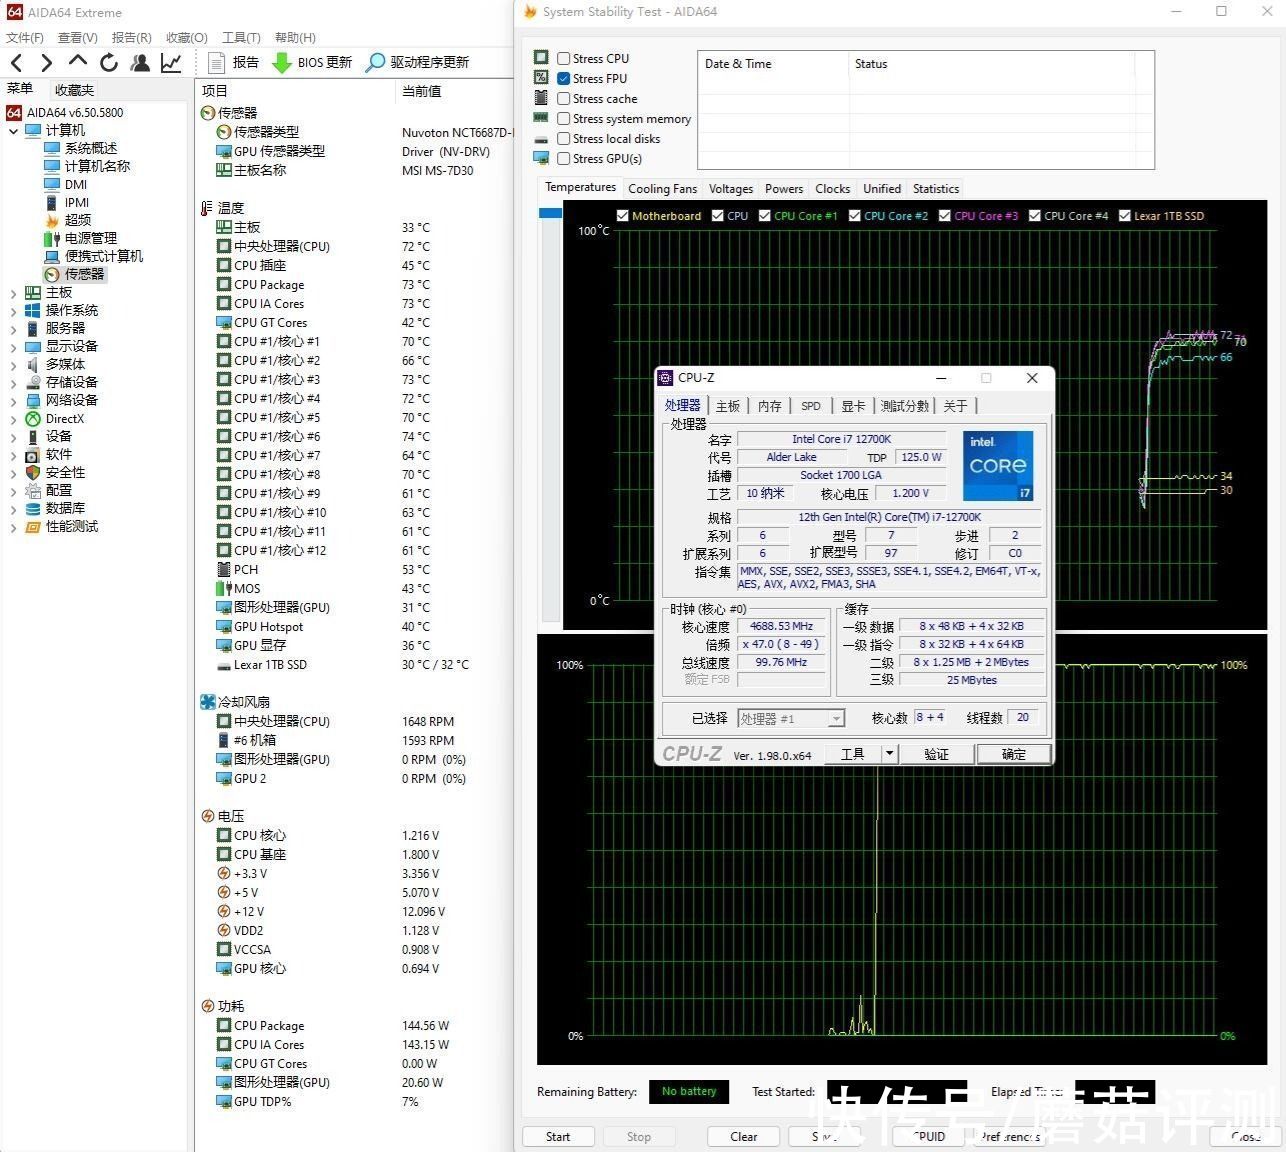Image resolution: width=1286 pixels, height=1152 pixels.
Task: Click the 确定 button in CPU-Z
Action: coord(1013,754)
